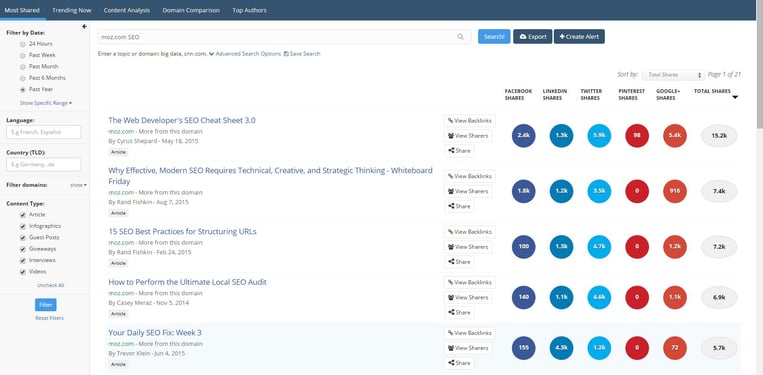Screen dimensions: 763x375
Task: Uncheck the Guest Posts content type
Action: [22, 237]
